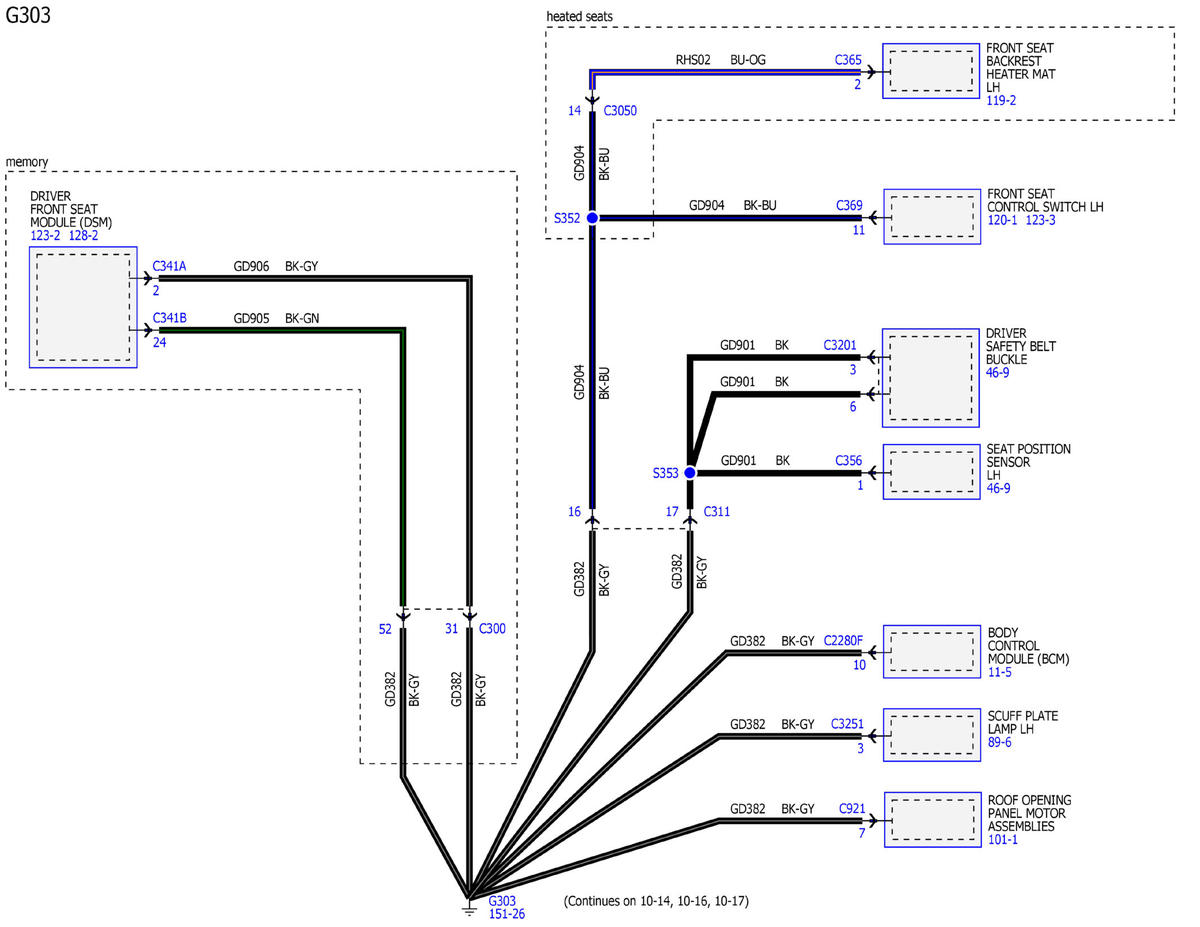This screenshot has width=1200, height=927.
Task: Go to page 151-26 under G303
Action: (x=507, y=914)
